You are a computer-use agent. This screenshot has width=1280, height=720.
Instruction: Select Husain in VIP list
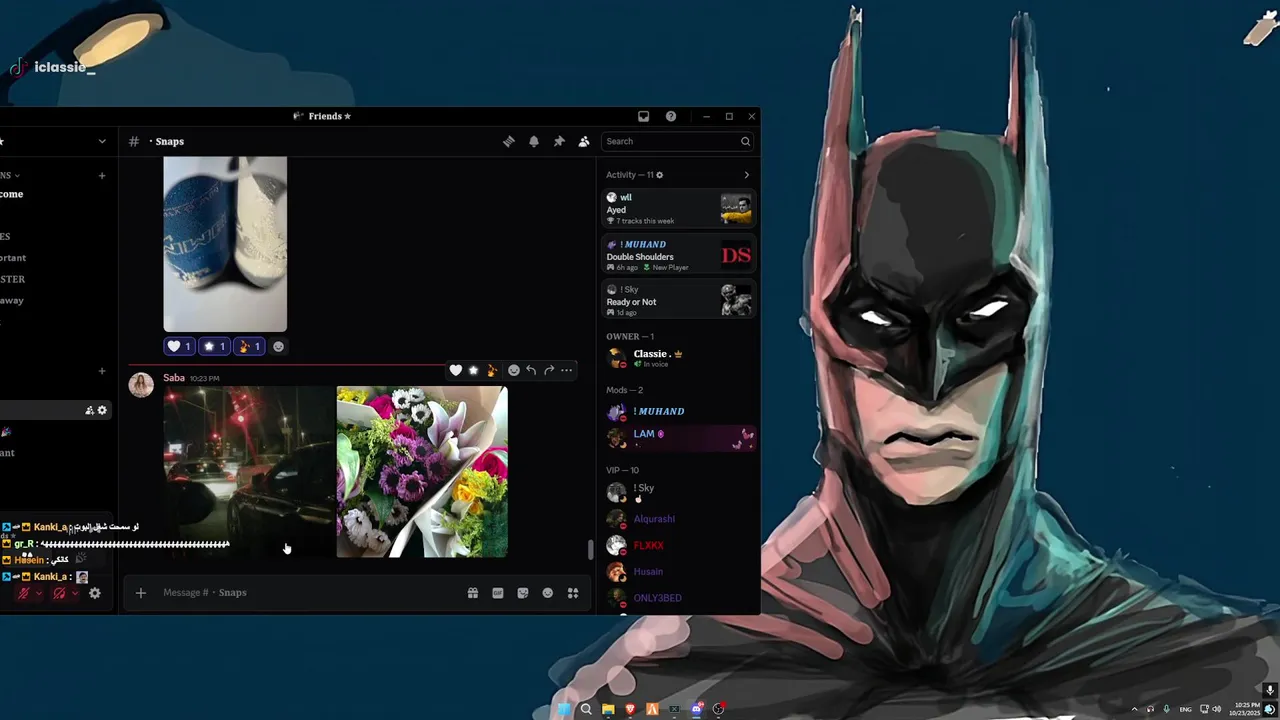pos(678,572)
